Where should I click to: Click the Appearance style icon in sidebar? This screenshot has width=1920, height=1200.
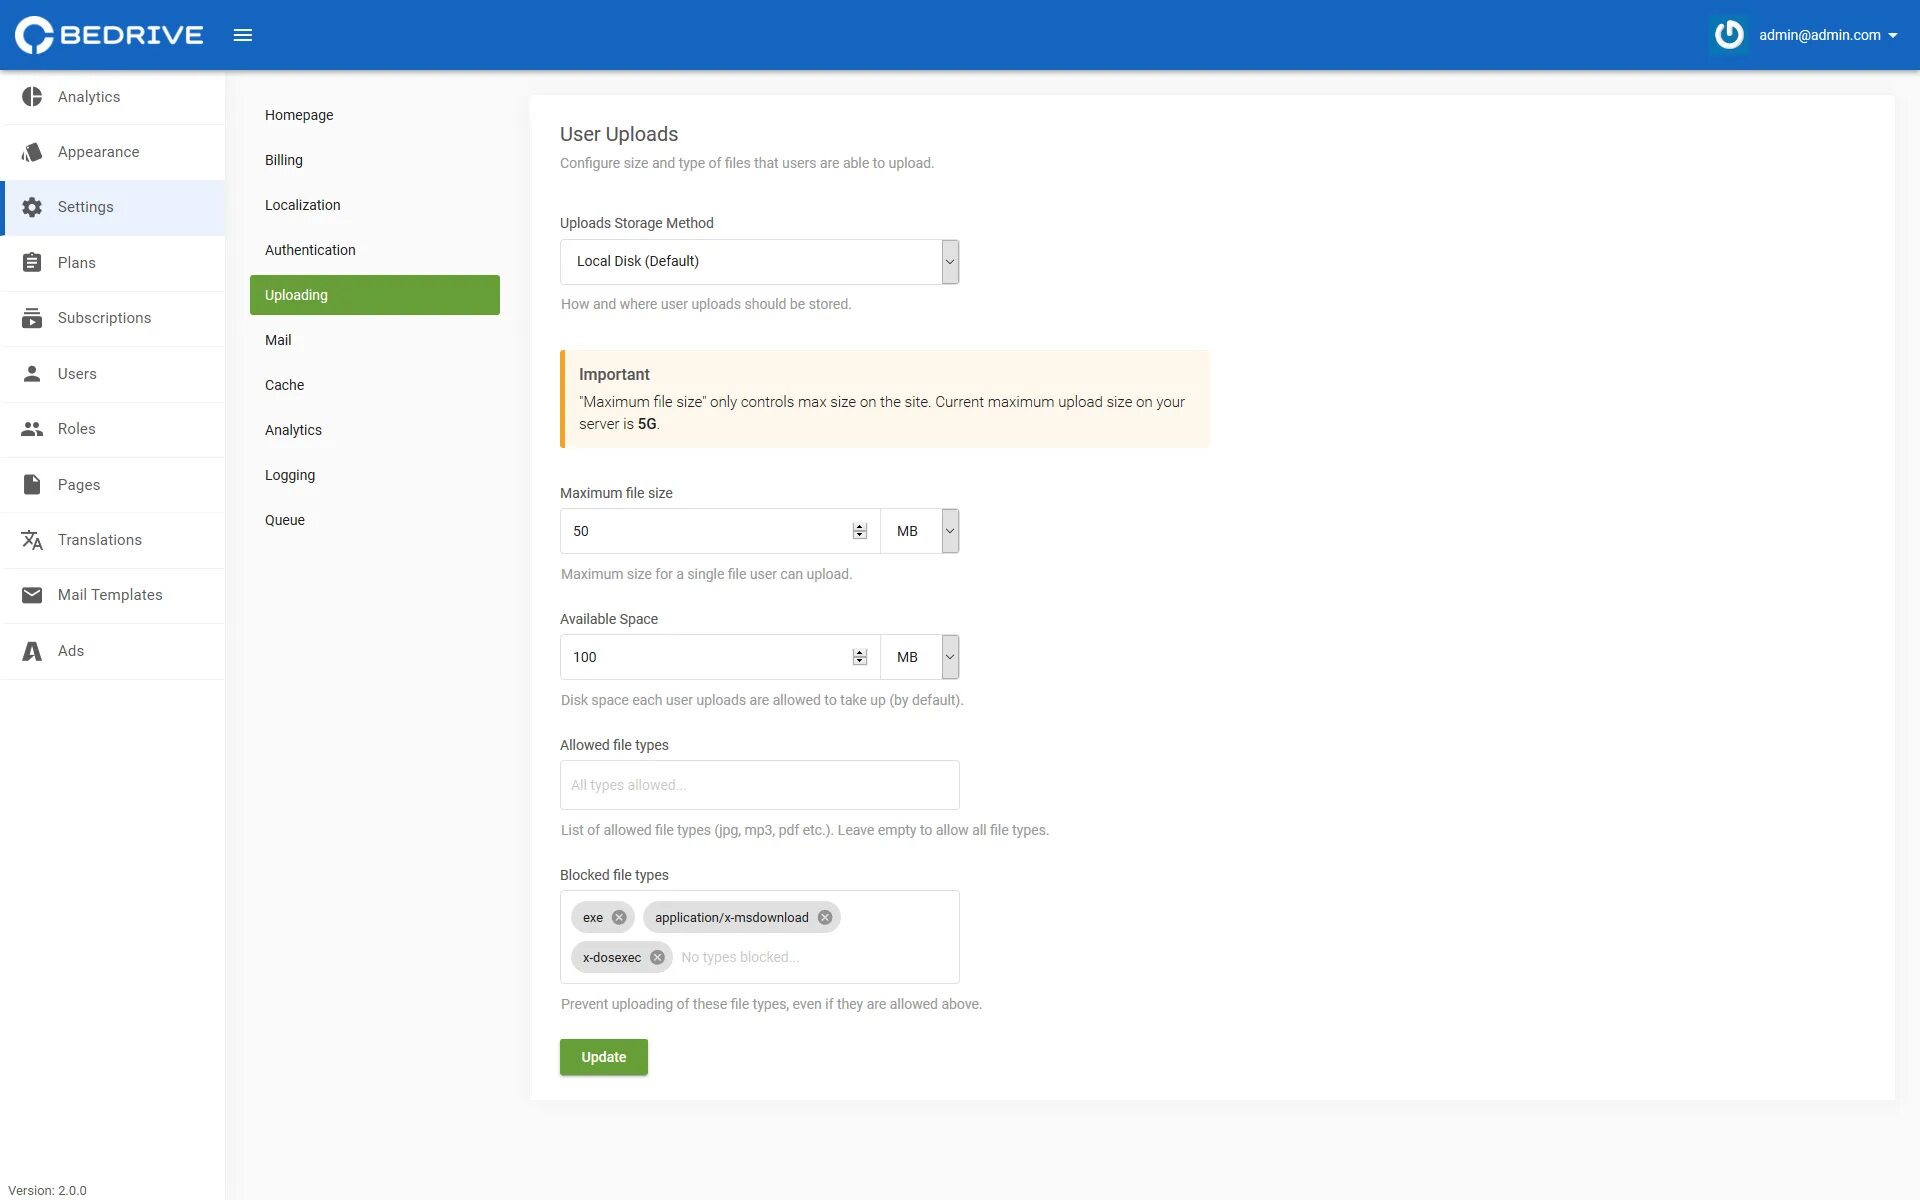pyautogui.click(x=32, y=152)
